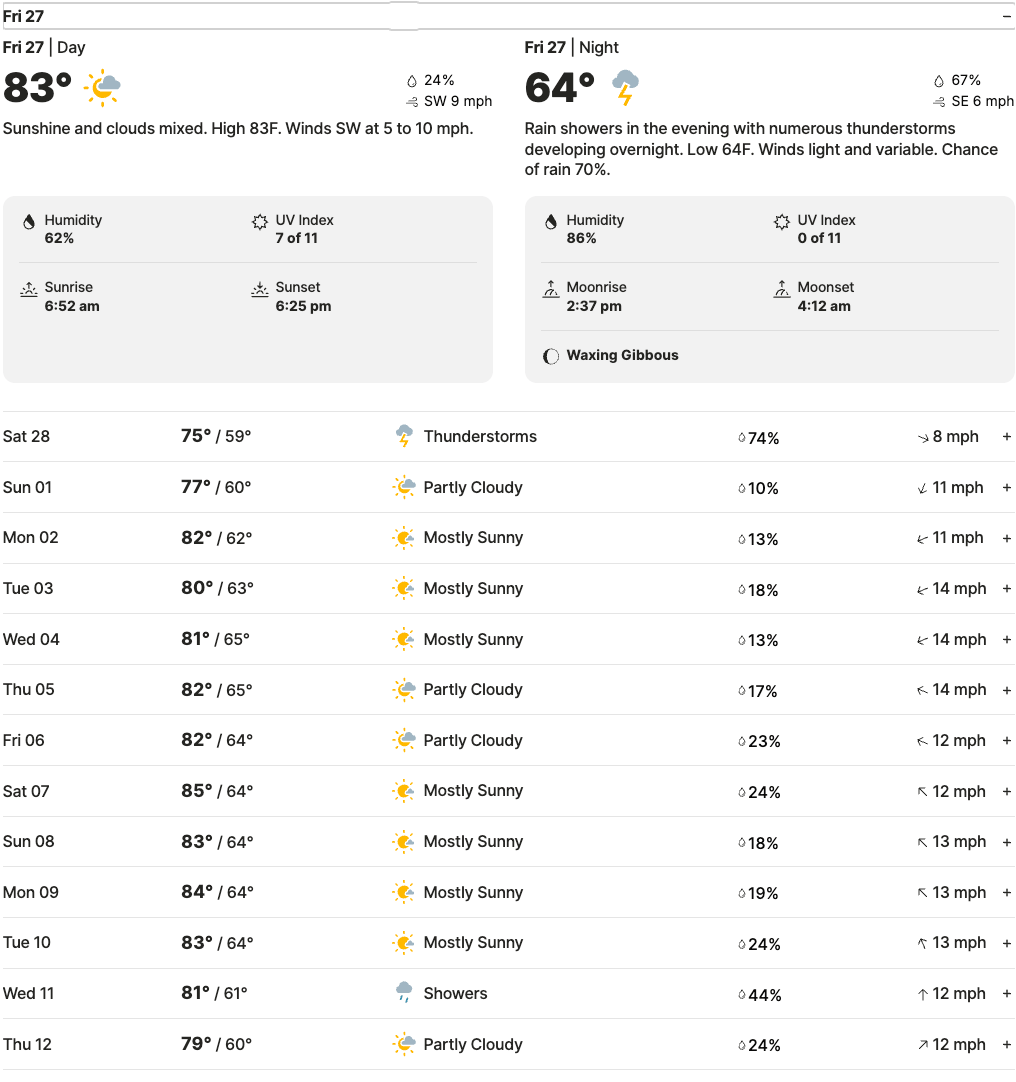Image resolution: width=1016 pixels, height=1082 pixels.
Task: Click the partly cloudy sun icon beside 83°
Action: coord(102,88)
